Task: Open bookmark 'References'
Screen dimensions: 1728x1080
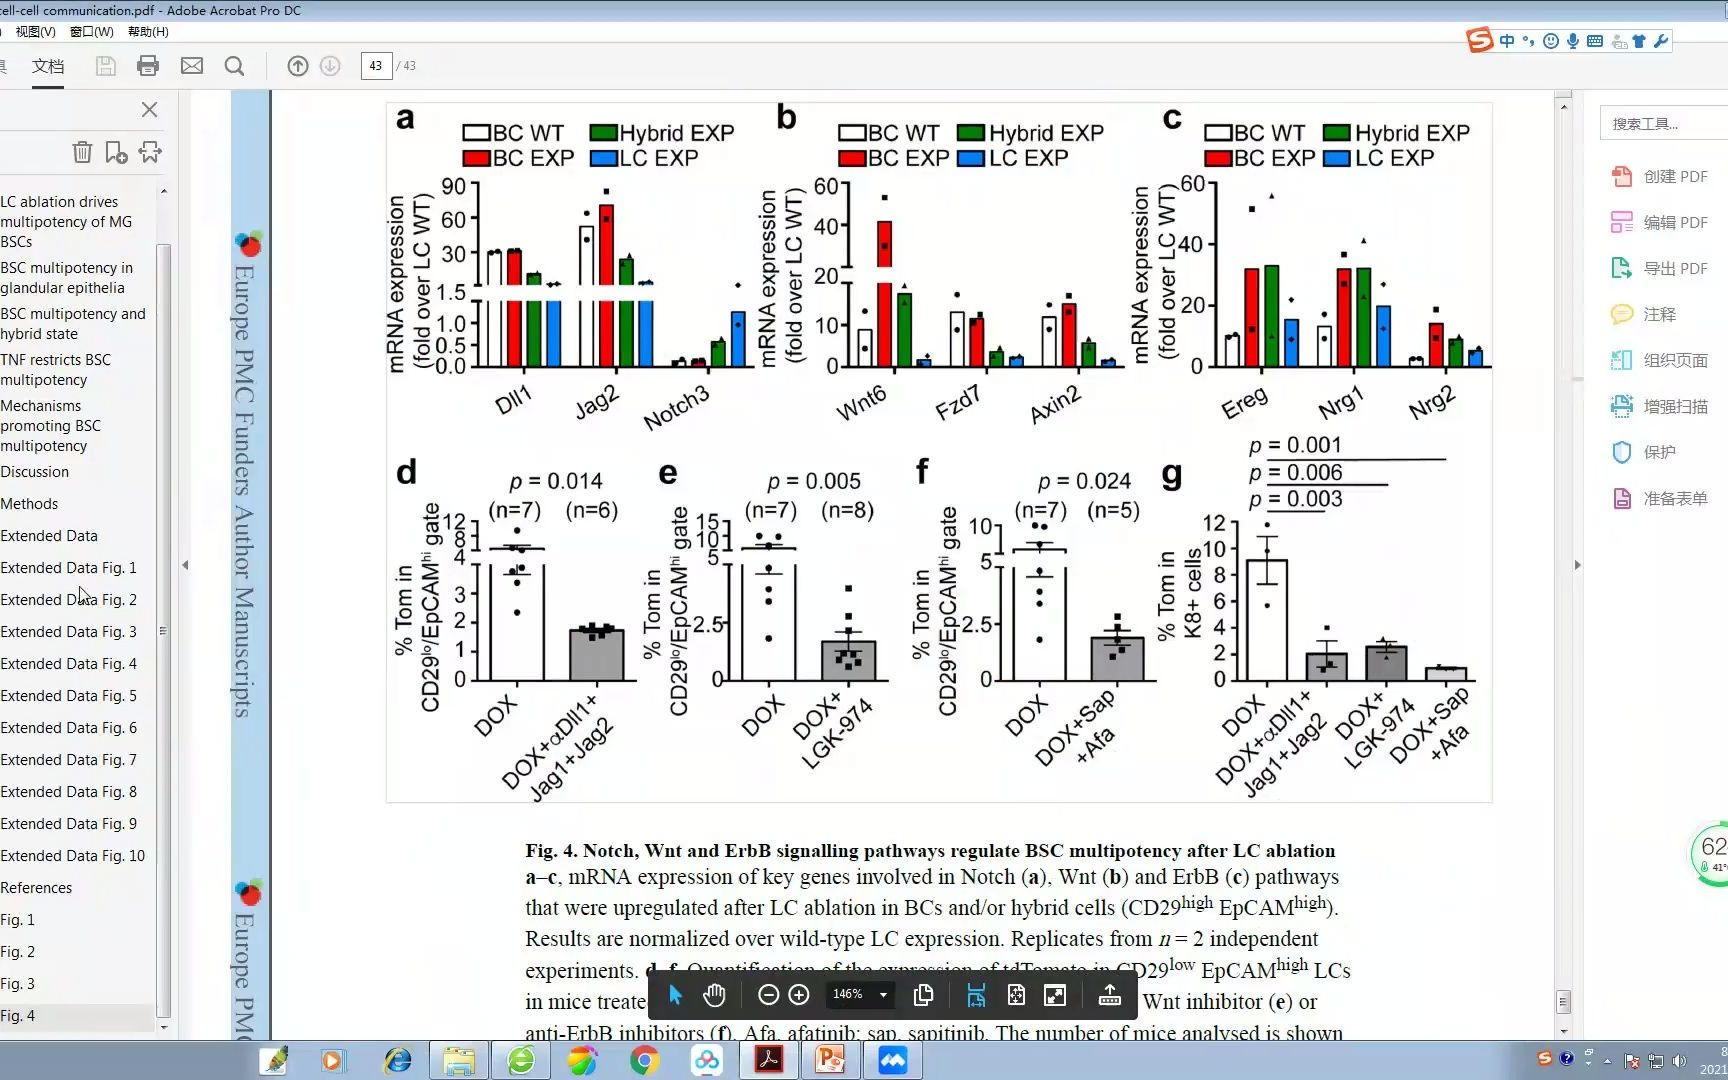Action: (x=36, y=888)
